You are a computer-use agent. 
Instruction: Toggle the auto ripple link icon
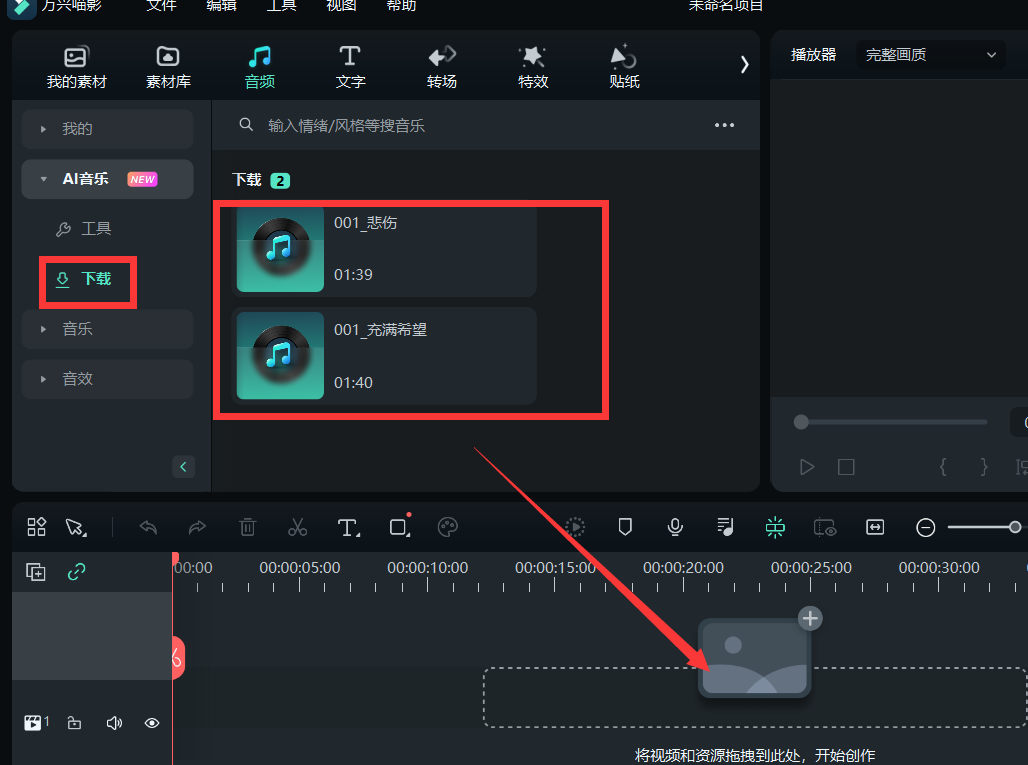[x=77, y=572]
